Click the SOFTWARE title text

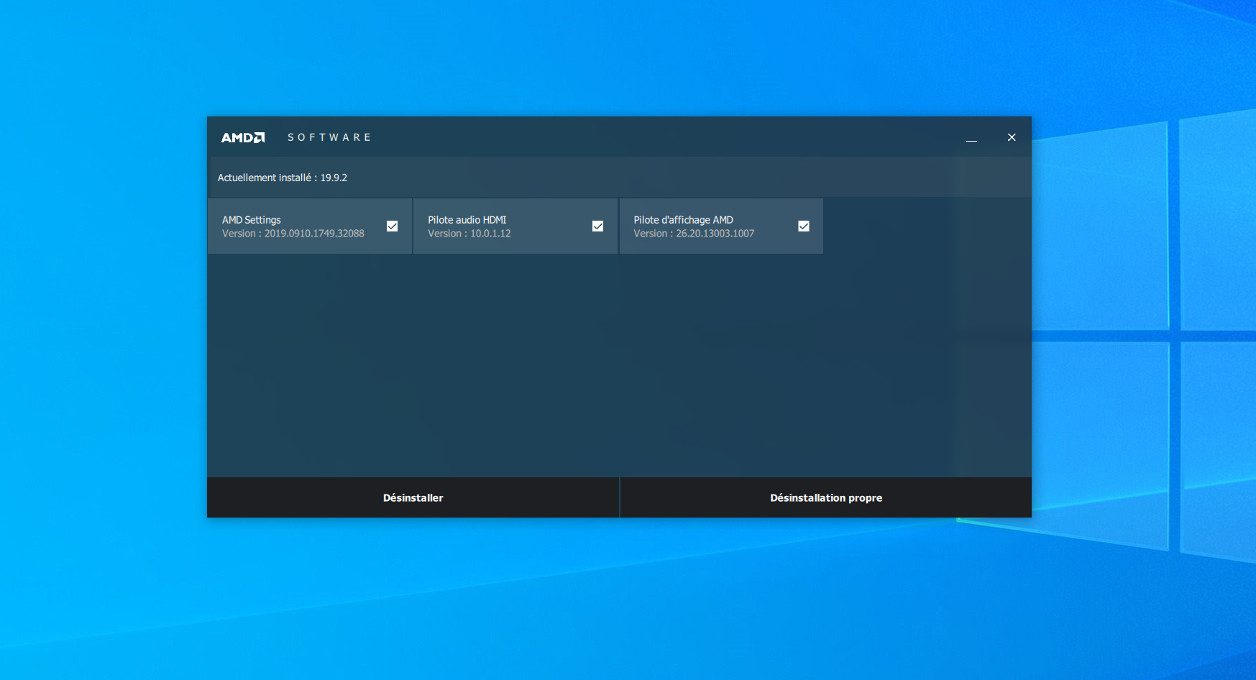[329, 137]
